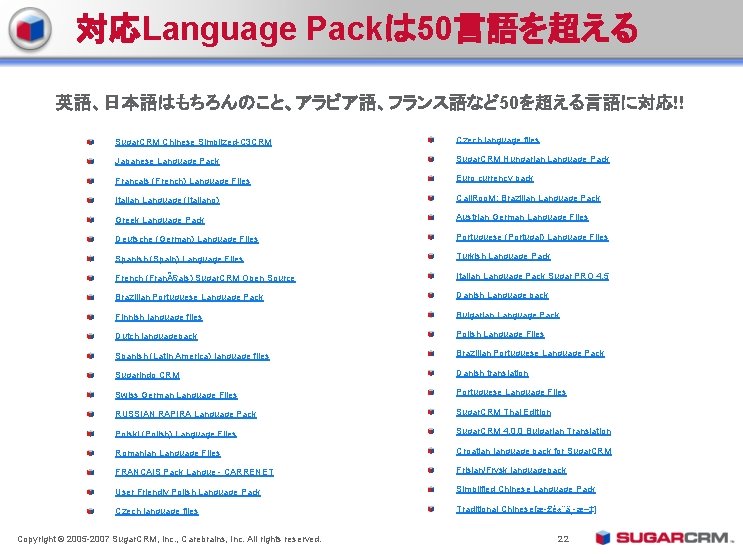Open Portuguese (Portugal) Language Files link
The image size is (743, 554).
[x=532, y=237]
